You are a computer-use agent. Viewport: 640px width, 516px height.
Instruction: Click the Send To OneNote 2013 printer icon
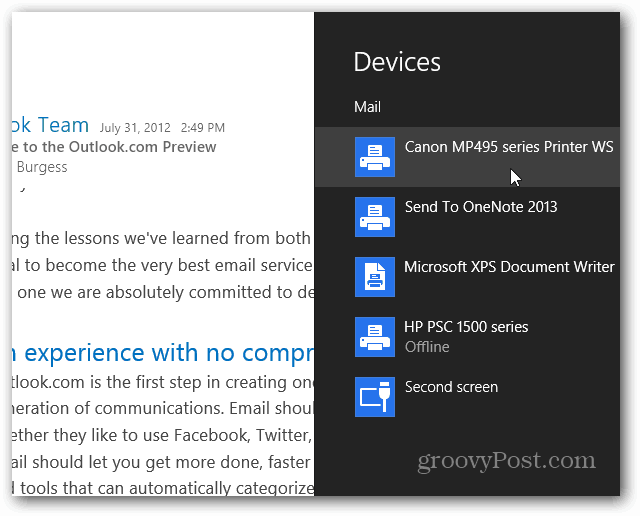pyautogui.click(x=375, y=217)
